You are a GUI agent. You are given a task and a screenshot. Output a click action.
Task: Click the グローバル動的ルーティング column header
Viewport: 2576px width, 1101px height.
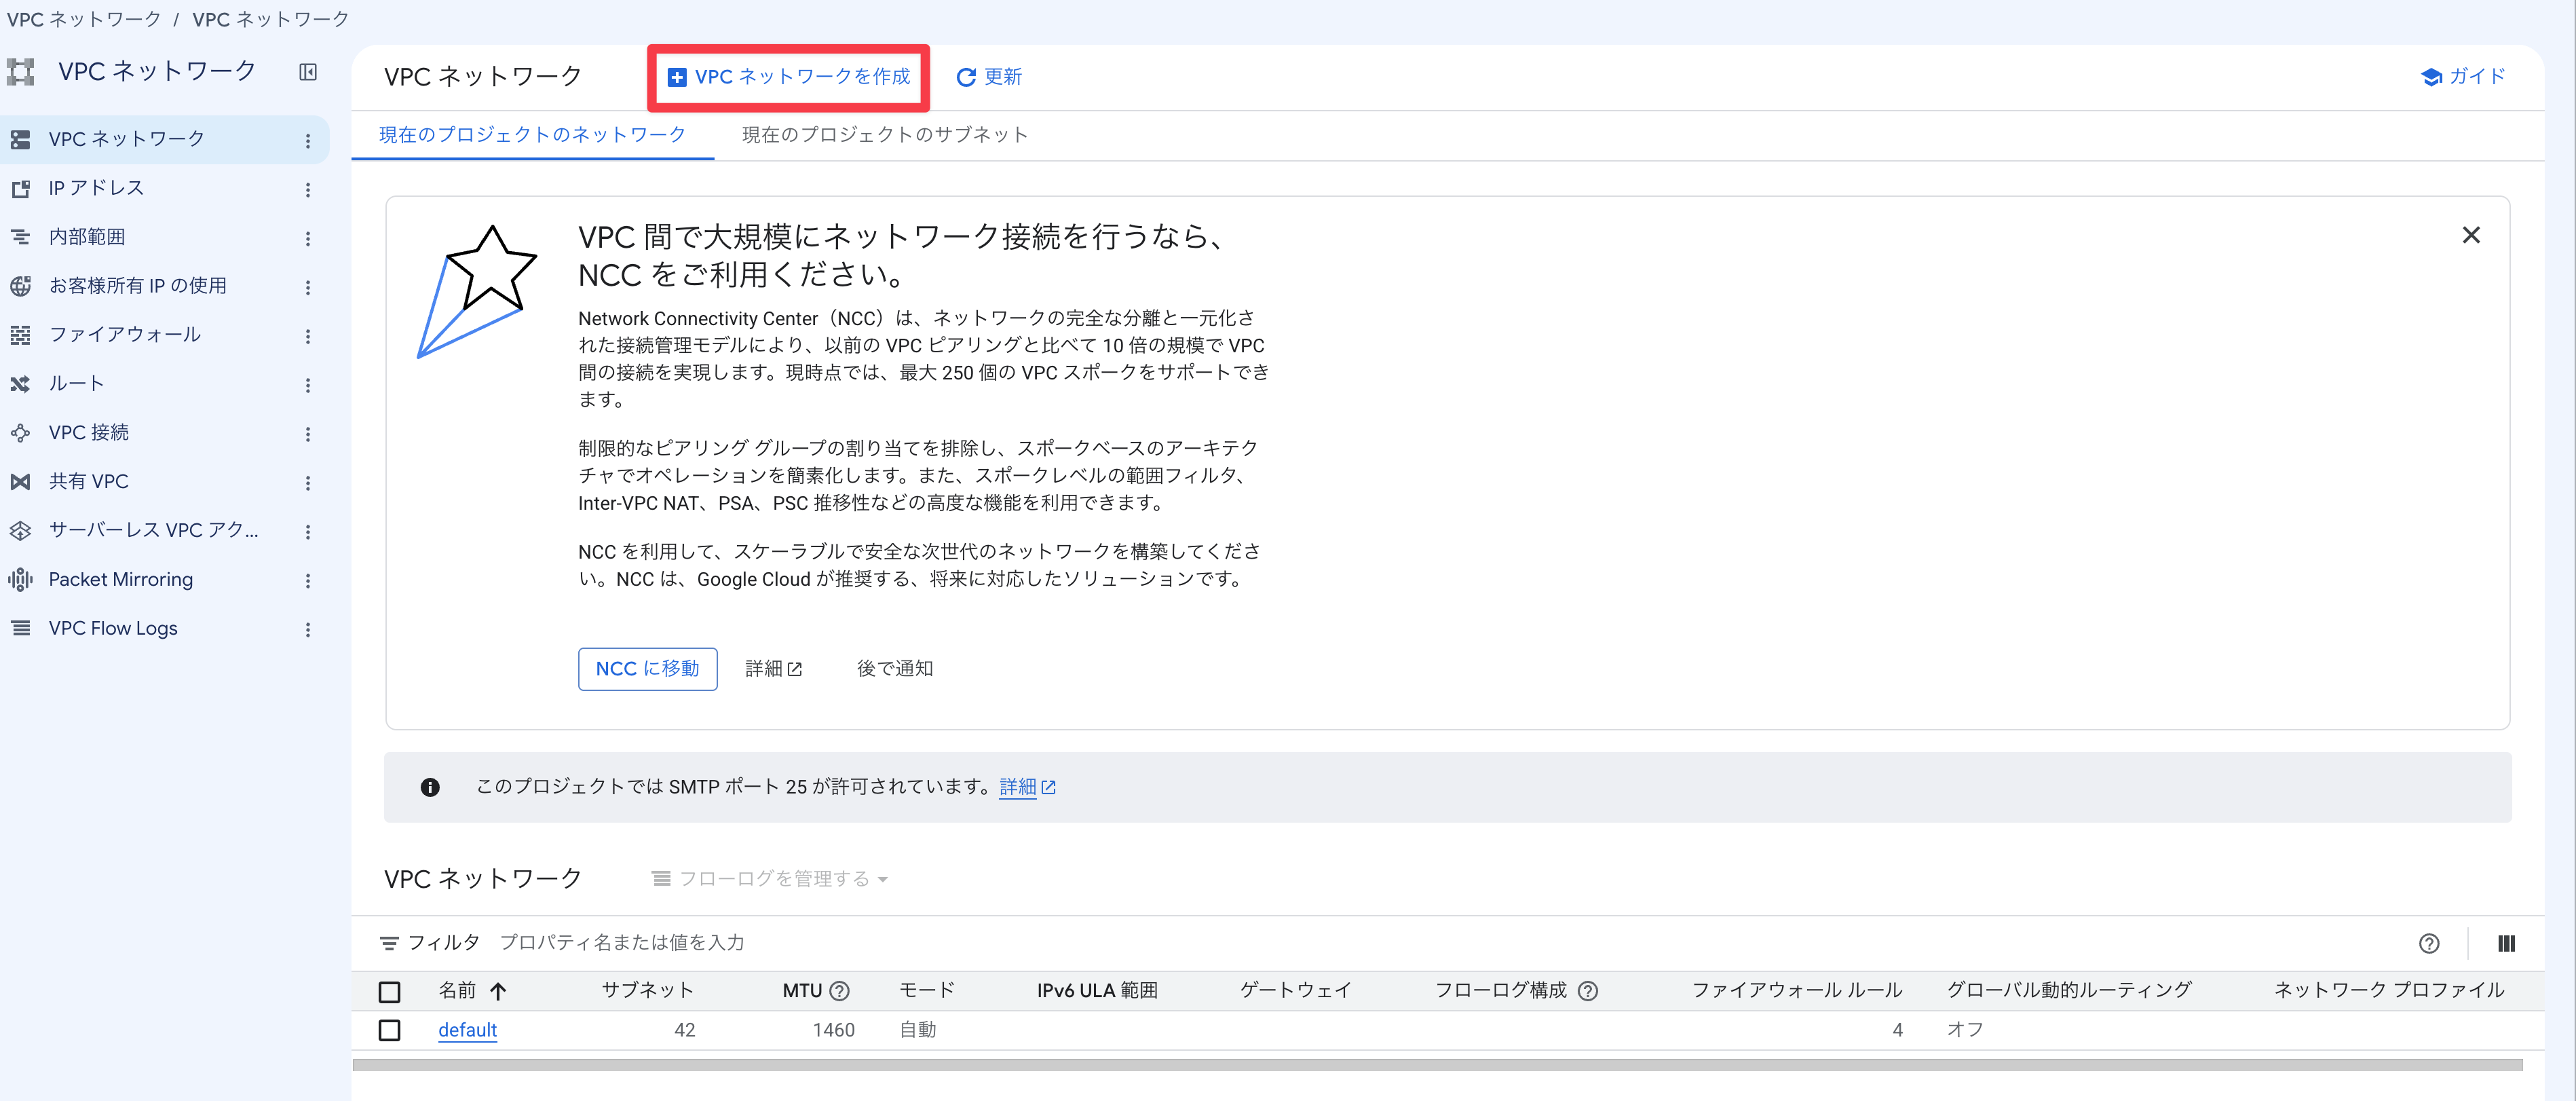[x=2069, y=991]
